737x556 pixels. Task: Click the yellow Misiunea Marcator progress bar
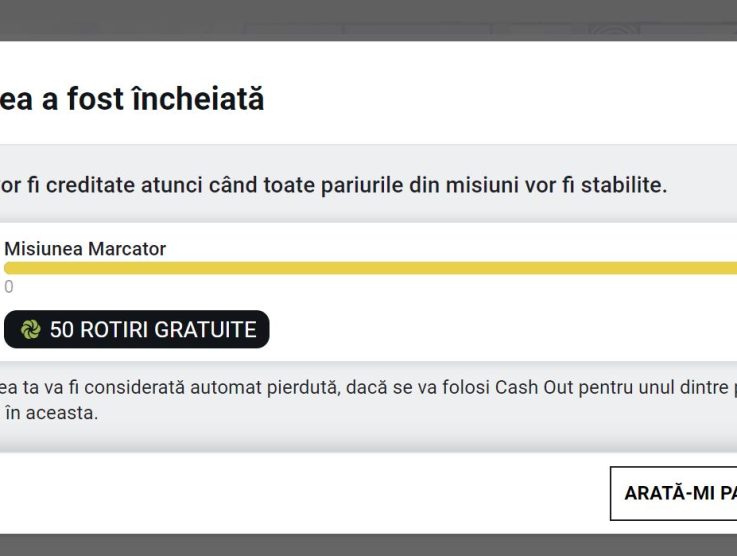coord(370,268)
